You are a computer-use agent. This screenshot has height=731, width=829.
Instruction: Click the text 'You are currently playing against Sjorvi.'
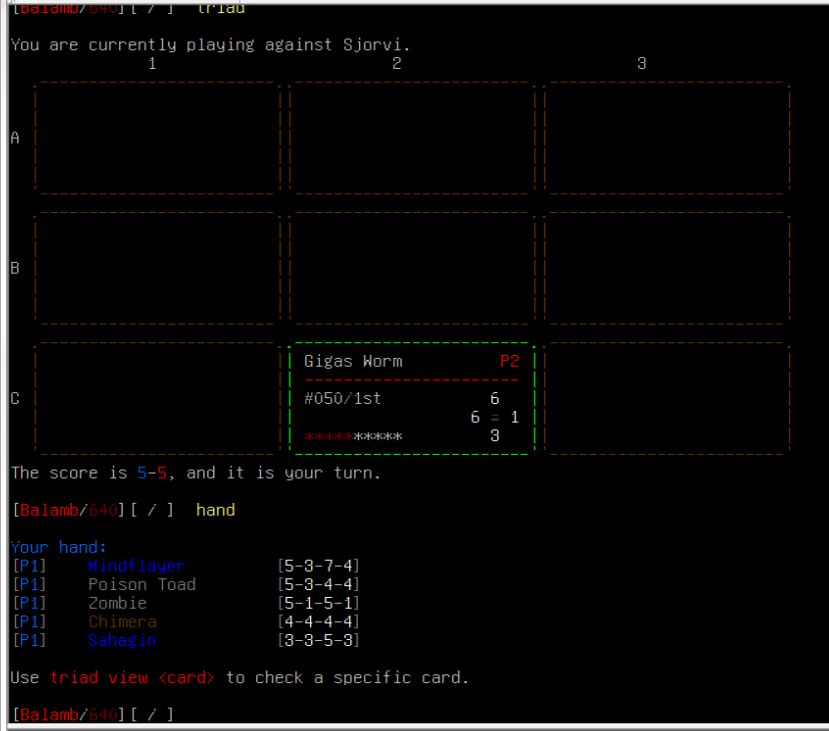[x=210, y=45]
